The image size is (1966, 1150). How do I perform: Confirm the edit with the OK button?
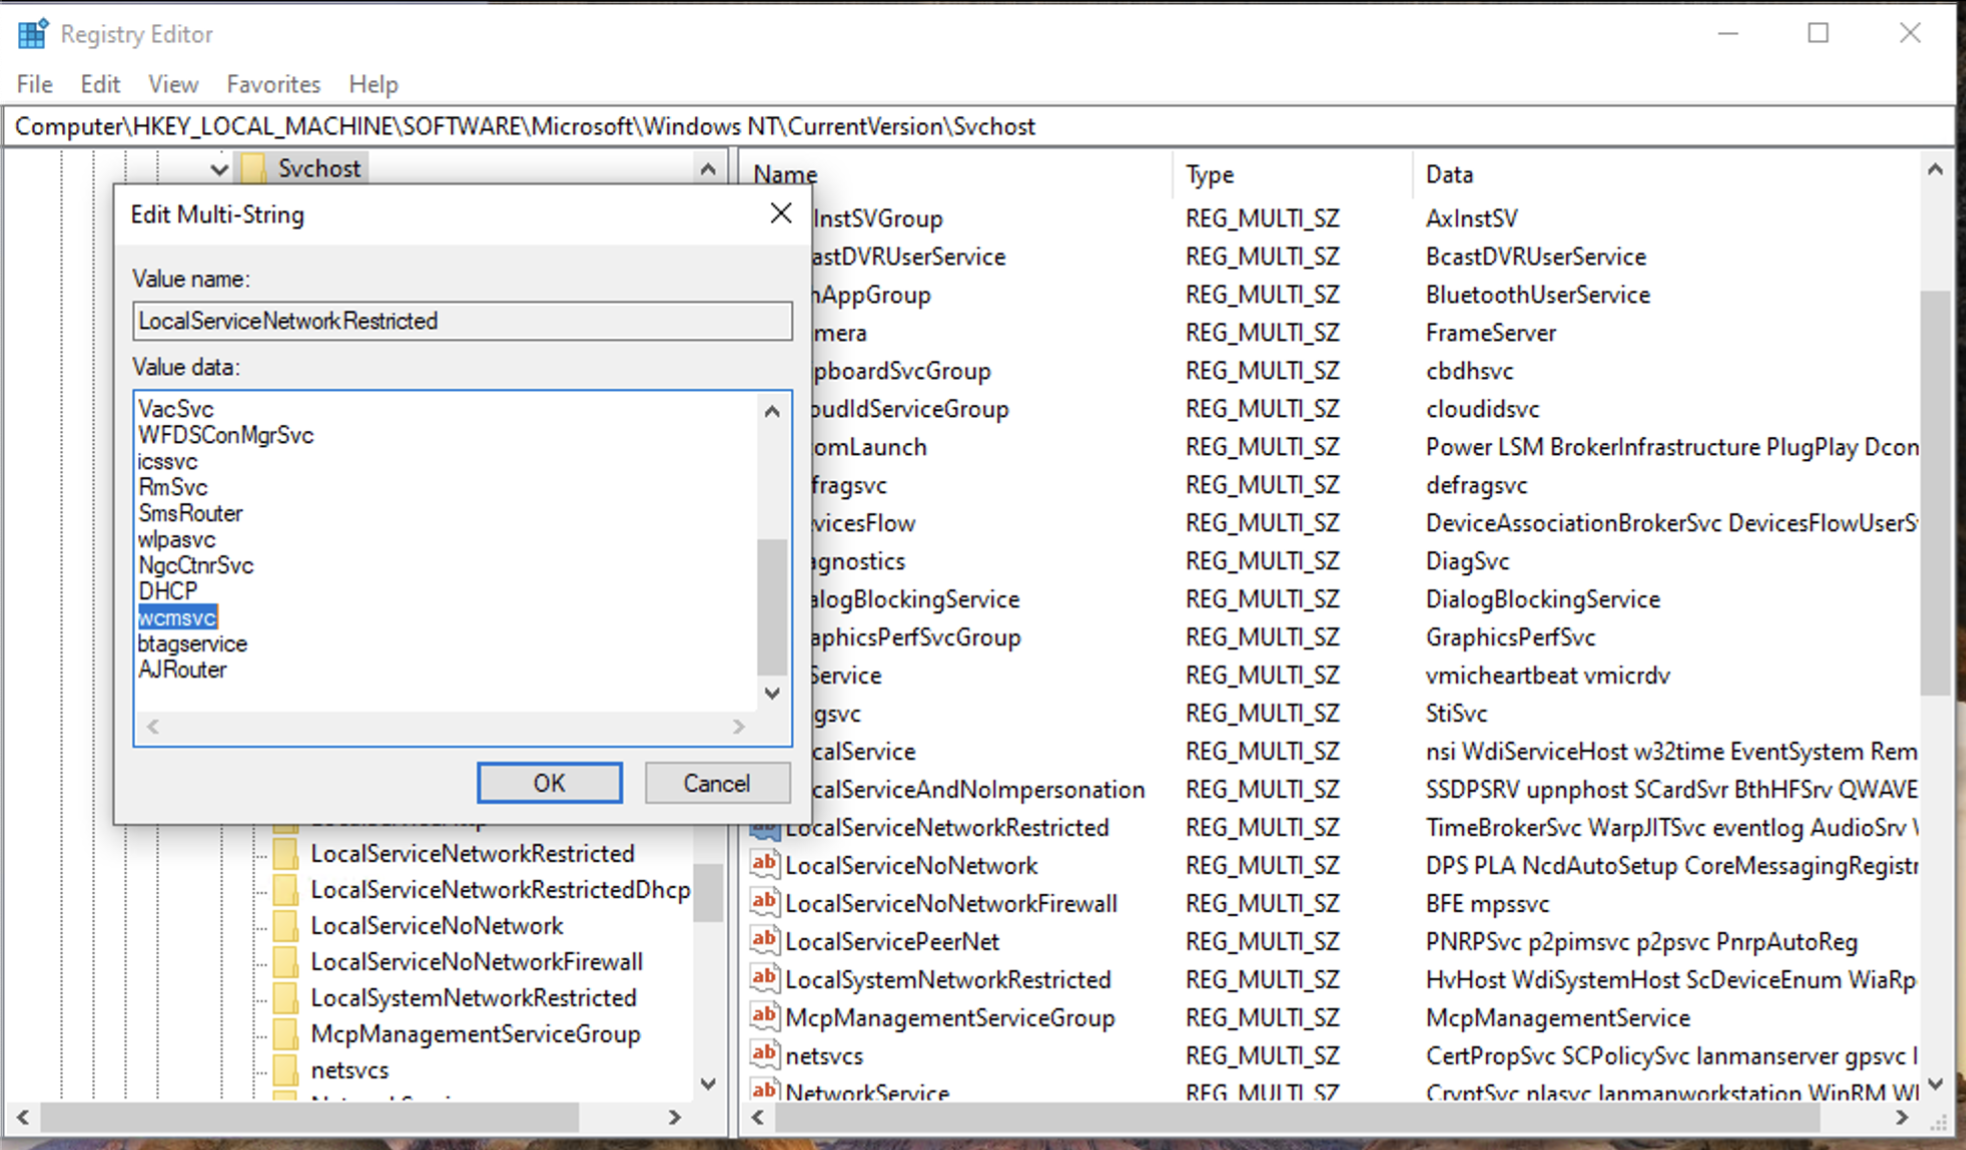tap(549, 783)
